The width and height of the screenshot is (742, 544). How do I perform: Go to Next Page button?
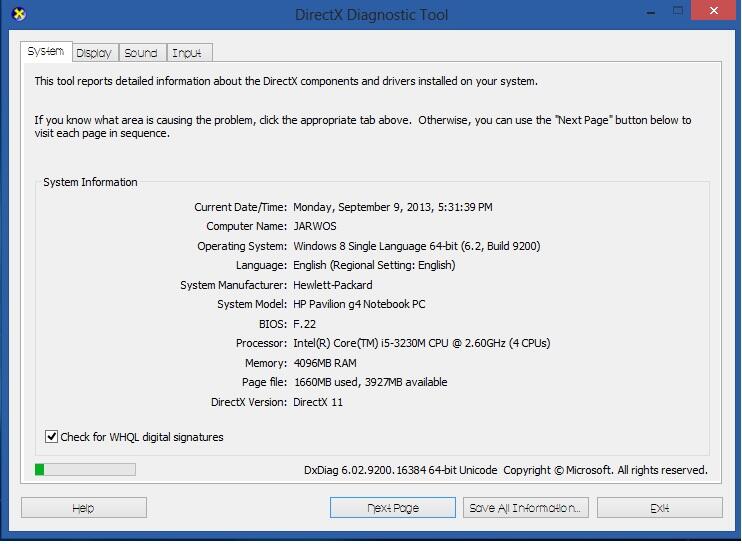(393, 508)
